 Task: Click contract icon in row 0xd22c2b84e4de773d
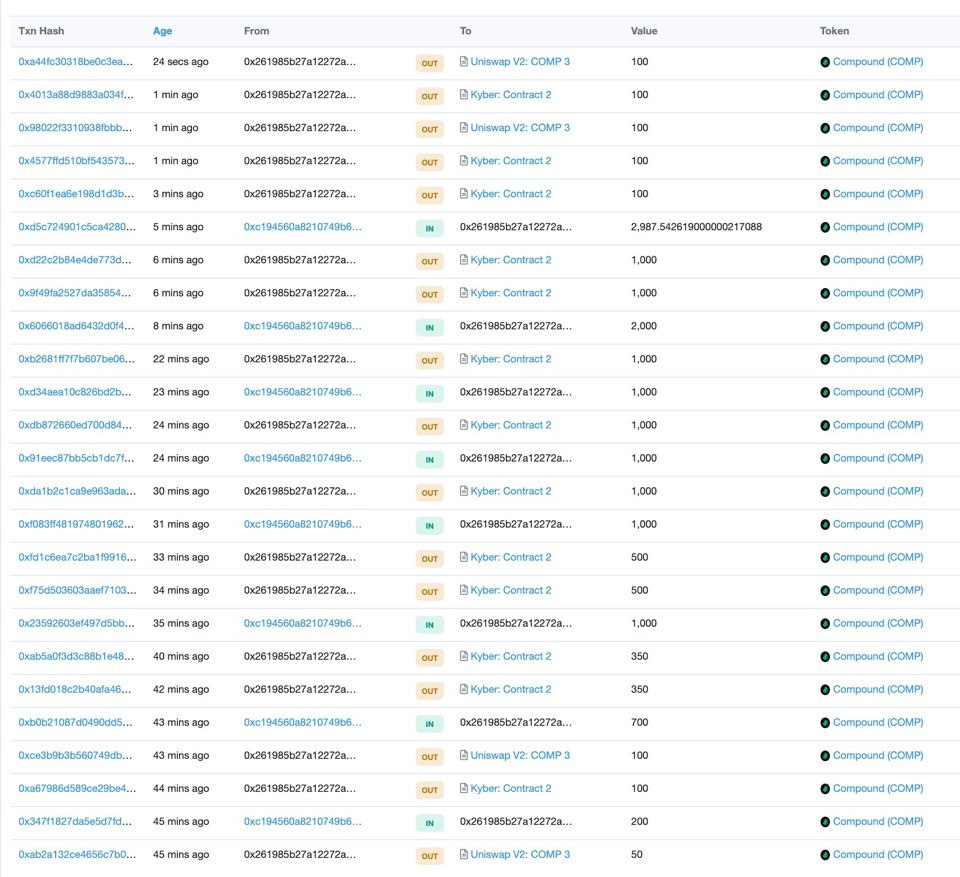pyautogui.click(x=463, y=260)
